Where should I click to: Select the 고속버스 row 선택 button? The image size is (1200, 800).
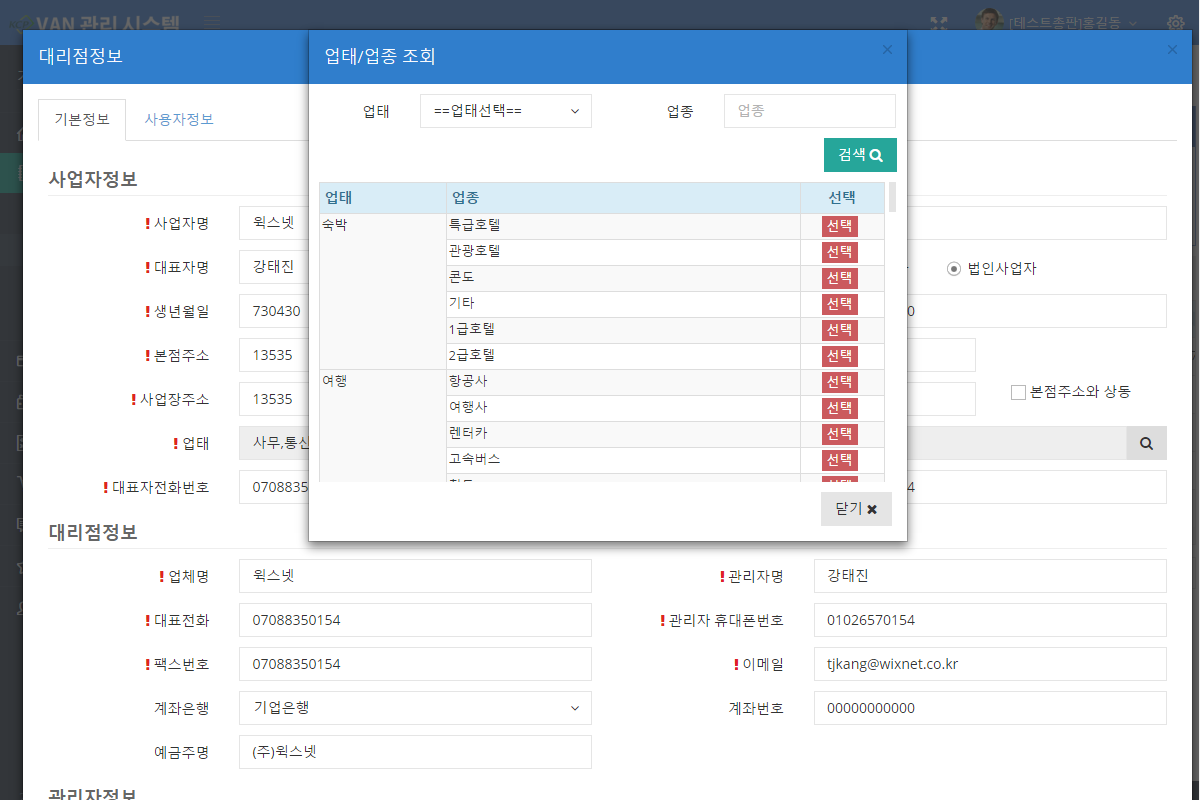coord(840,460)
